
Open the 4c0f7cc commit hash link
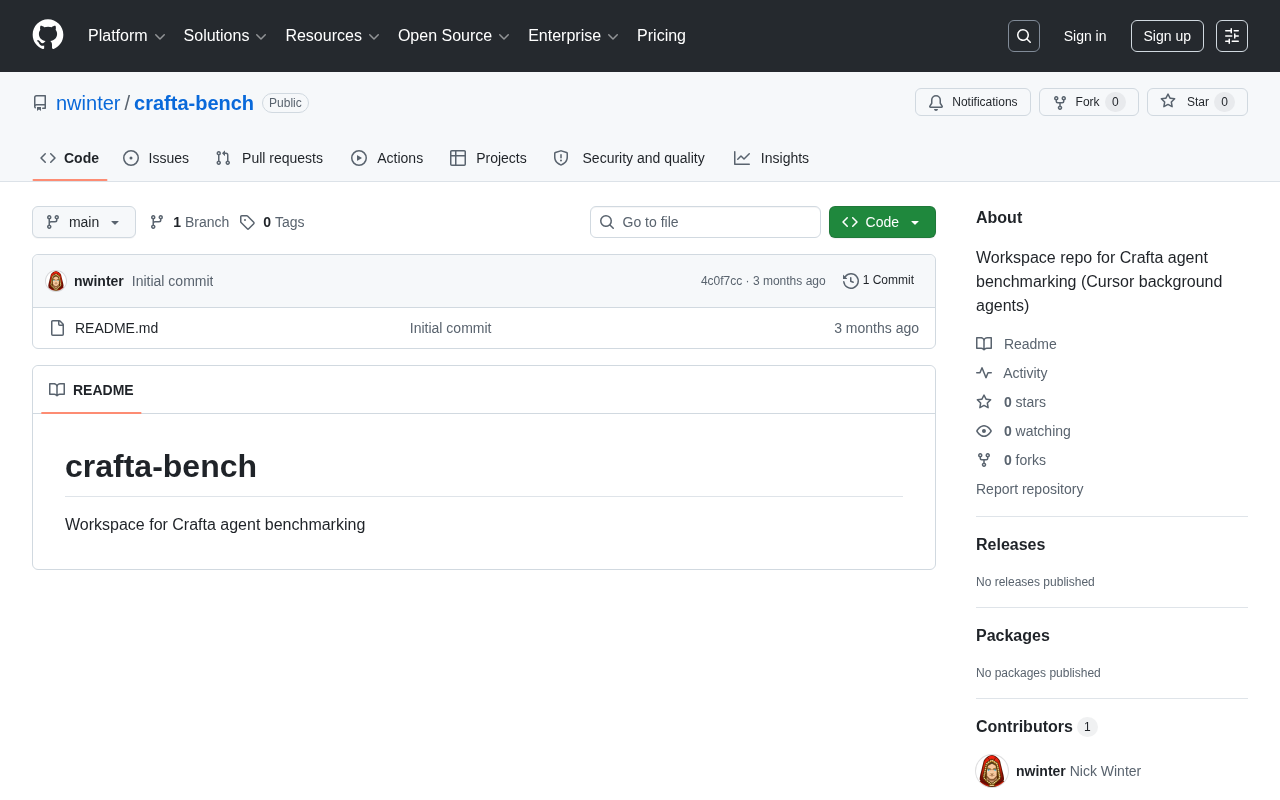tap(721, 281)
